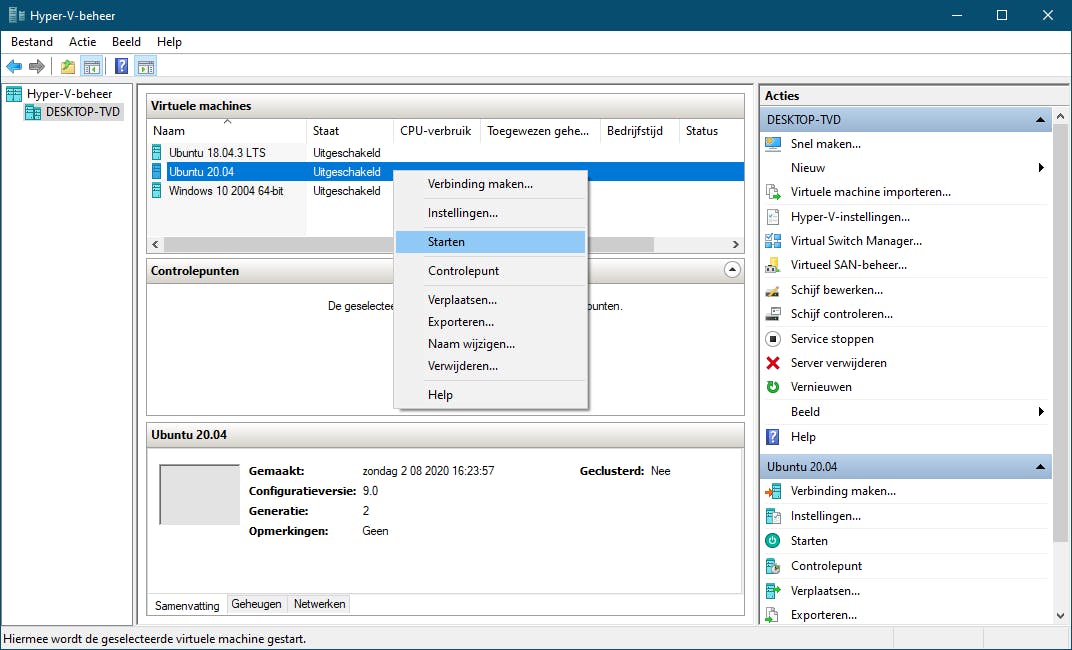This screenshot has height=650, width=1072.
Task: Collapse the DESKTOP-TVD actions section
Action: (1040, 120)
